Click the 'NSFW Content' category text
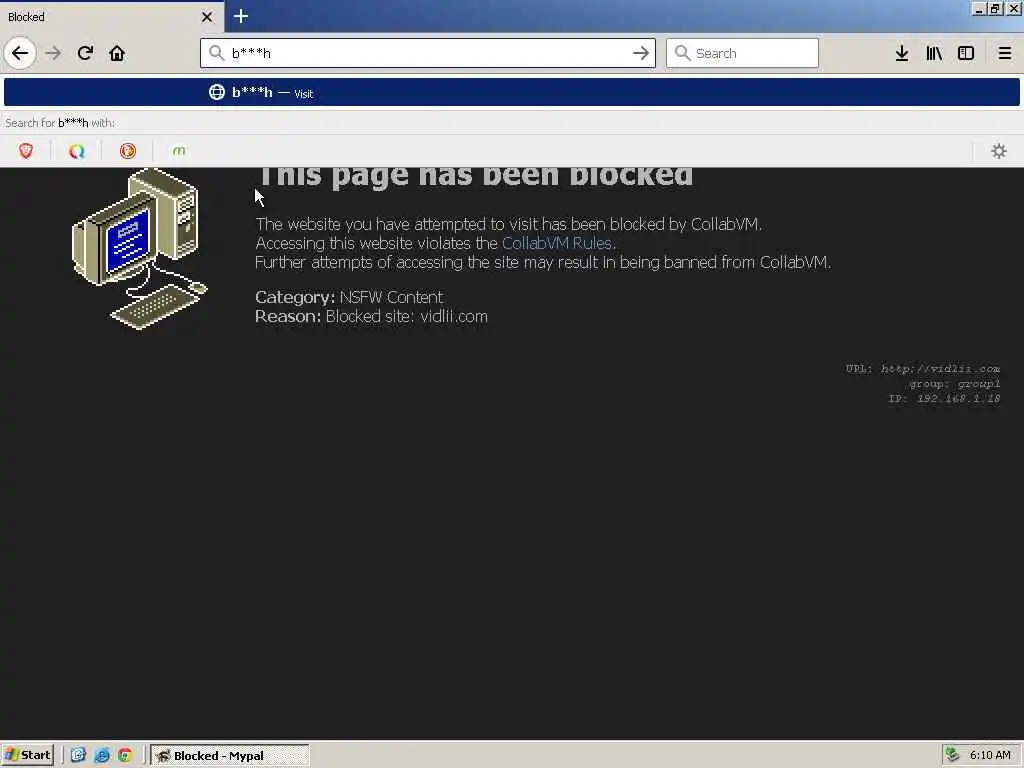1024x768 pixels. tap(391, 297)
